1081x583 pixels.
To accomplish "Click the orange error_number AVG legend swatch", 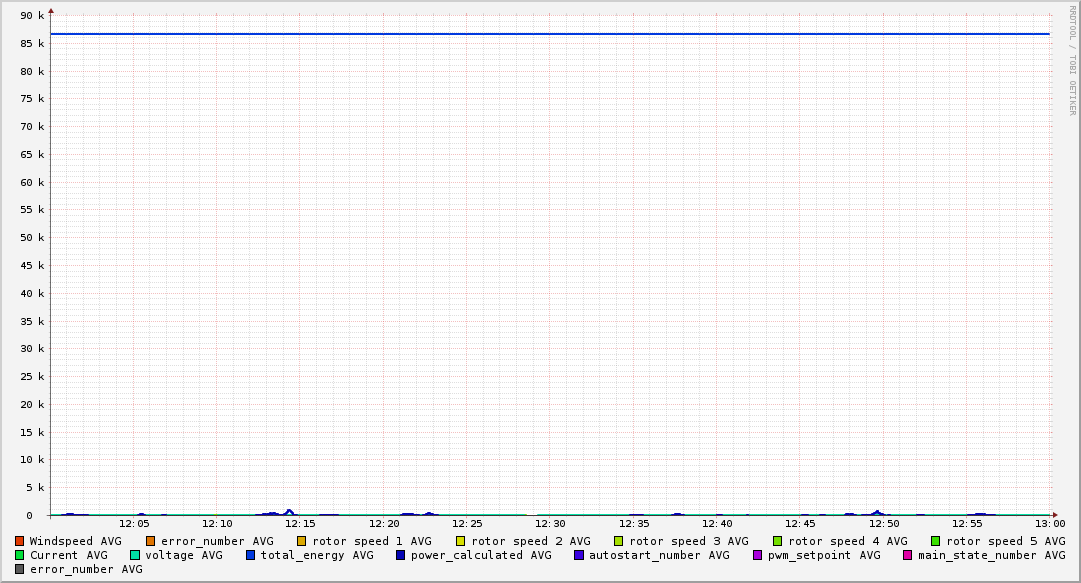I will (151, 541).
